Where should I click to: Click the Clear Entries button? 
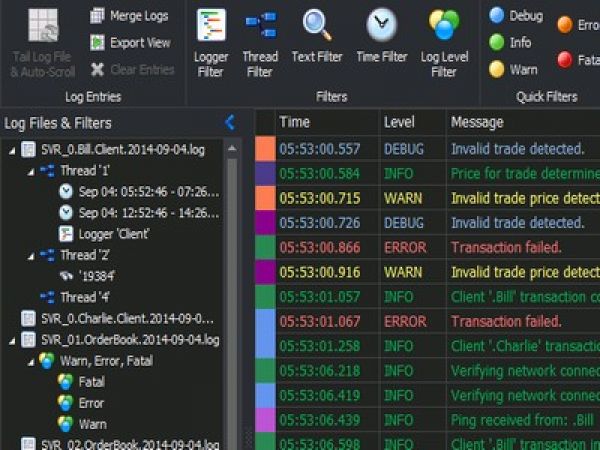coord(132,70)
